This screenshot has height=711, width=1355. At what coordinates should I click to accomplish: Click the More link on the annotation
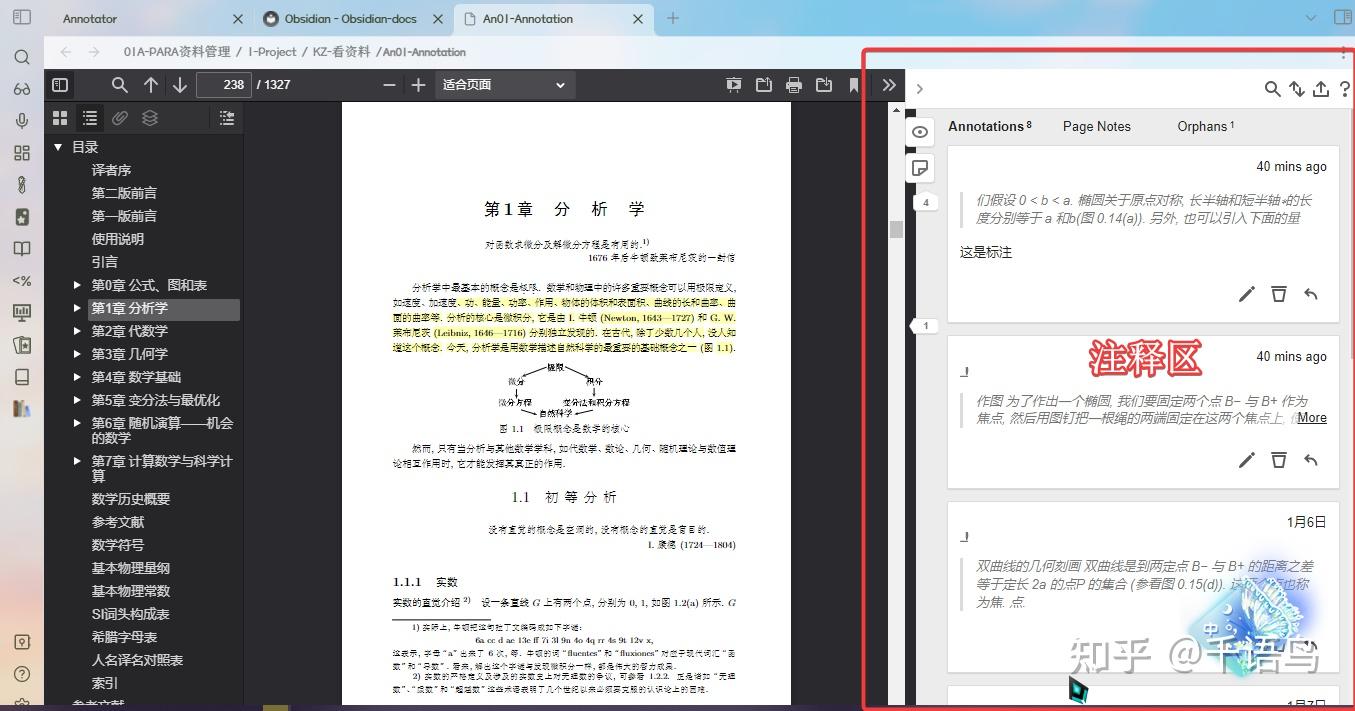point(1311,417)
